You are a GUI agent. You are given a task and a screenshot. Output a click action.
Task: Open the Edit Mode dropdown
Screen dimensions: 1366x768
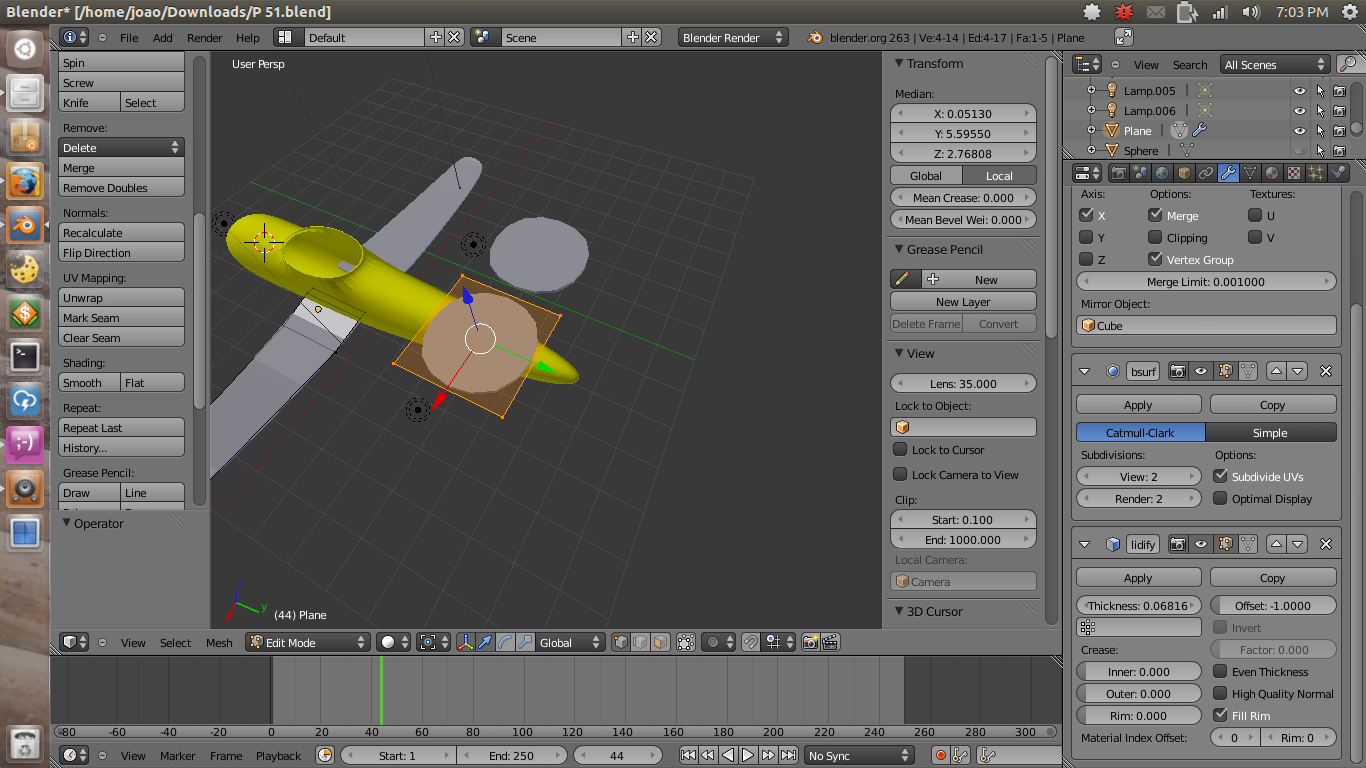click(308, 642)
